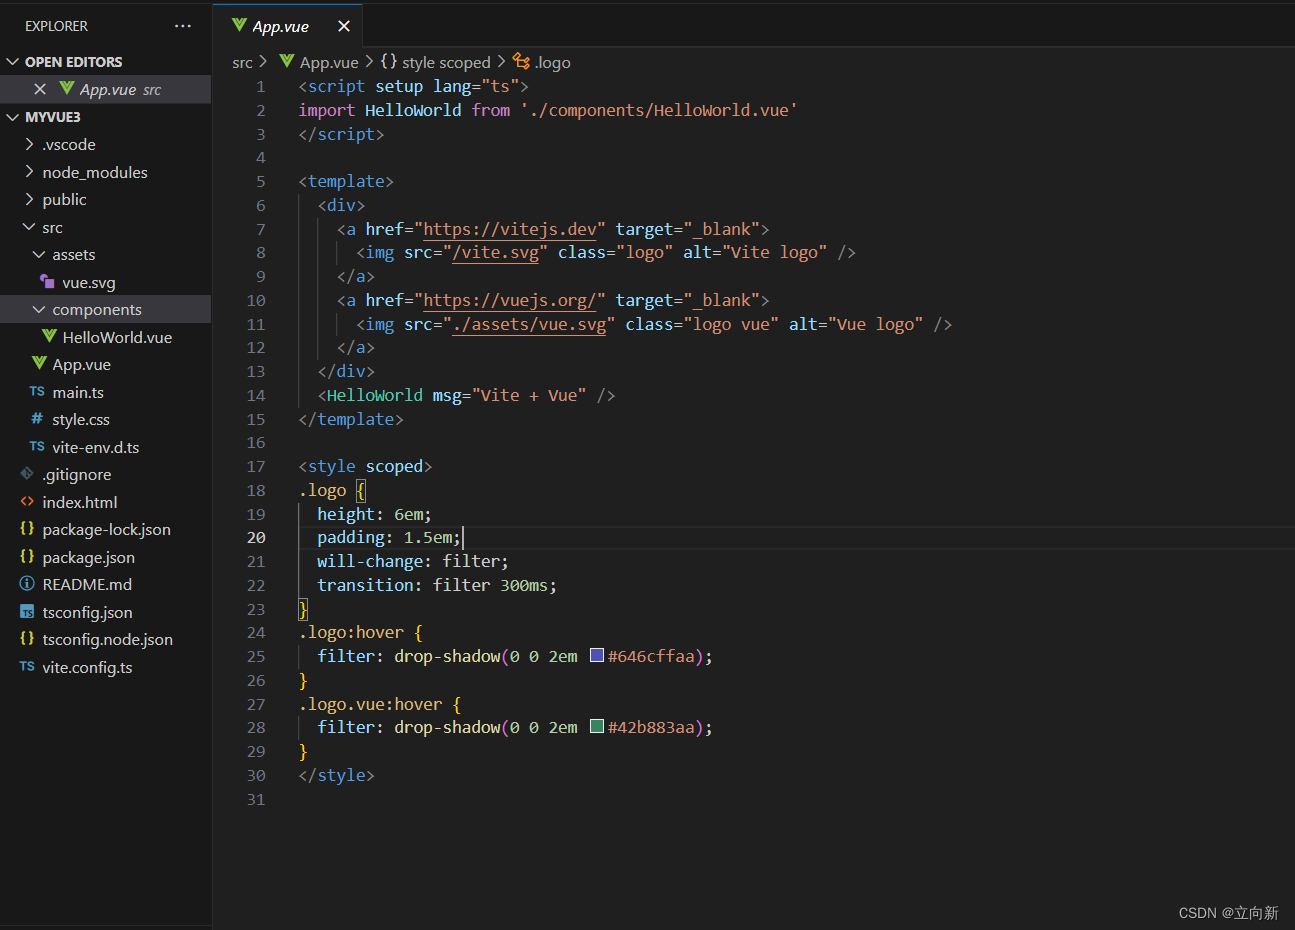Click the TS icon of vite-env.d.ts
Image resolution: width=1295 pixels, height=930 pixels.
pyautogui.click(x=37, y=447)
